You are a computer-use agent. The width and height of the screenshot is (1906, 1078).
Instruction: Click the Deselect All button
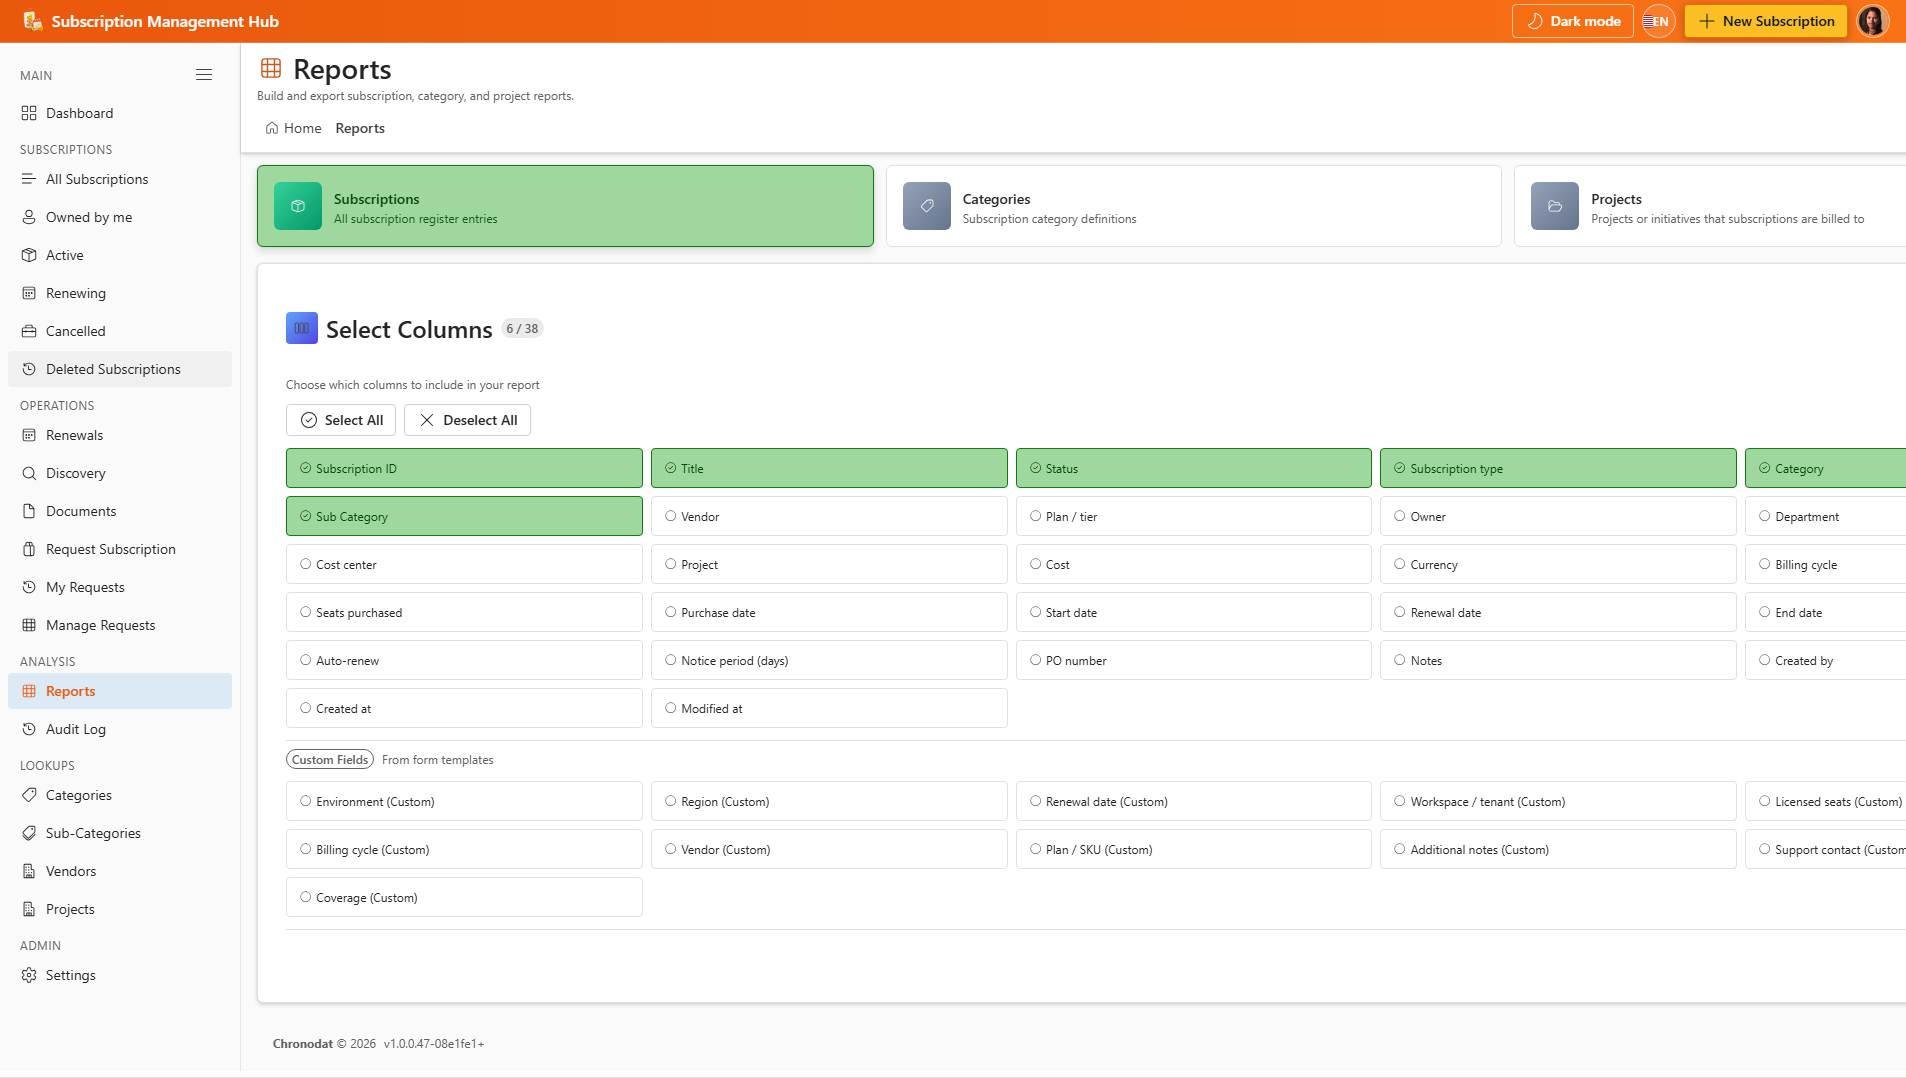(x=467, y=420)
